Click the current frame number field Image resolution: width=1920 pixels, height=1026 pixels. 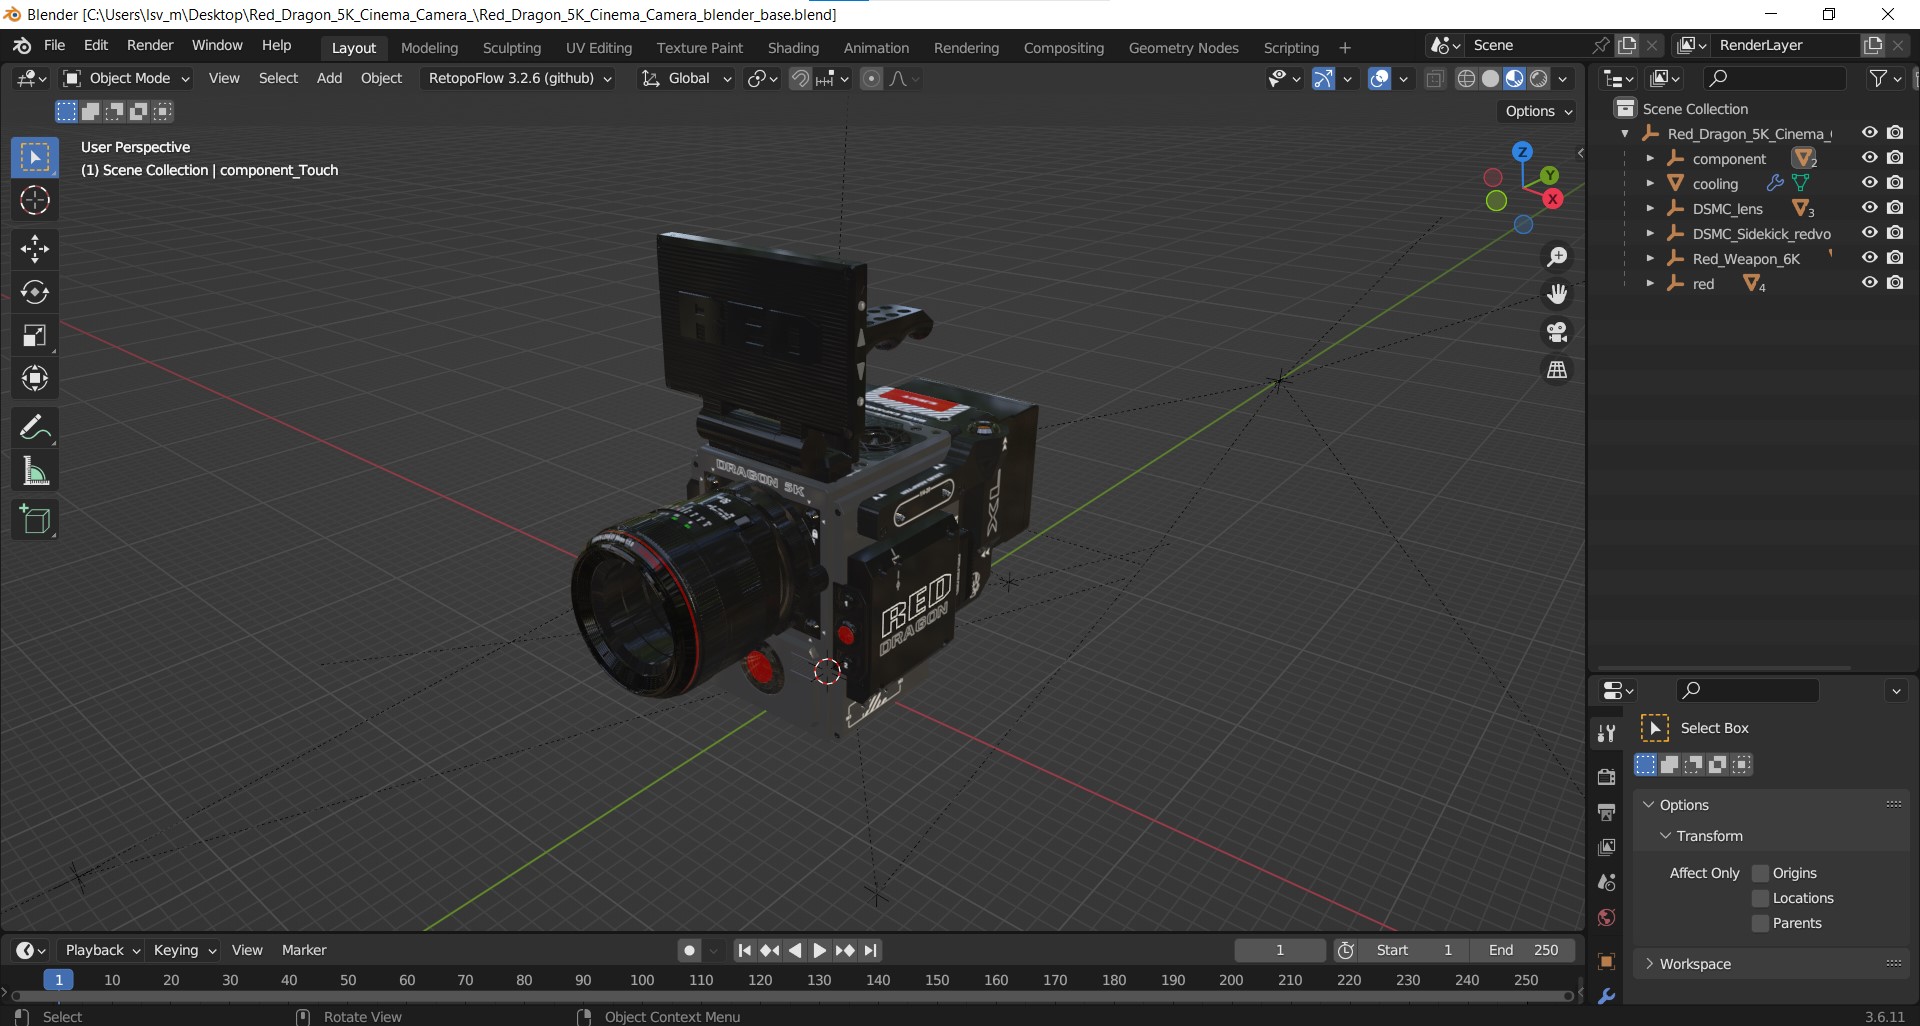(1279, 950)
